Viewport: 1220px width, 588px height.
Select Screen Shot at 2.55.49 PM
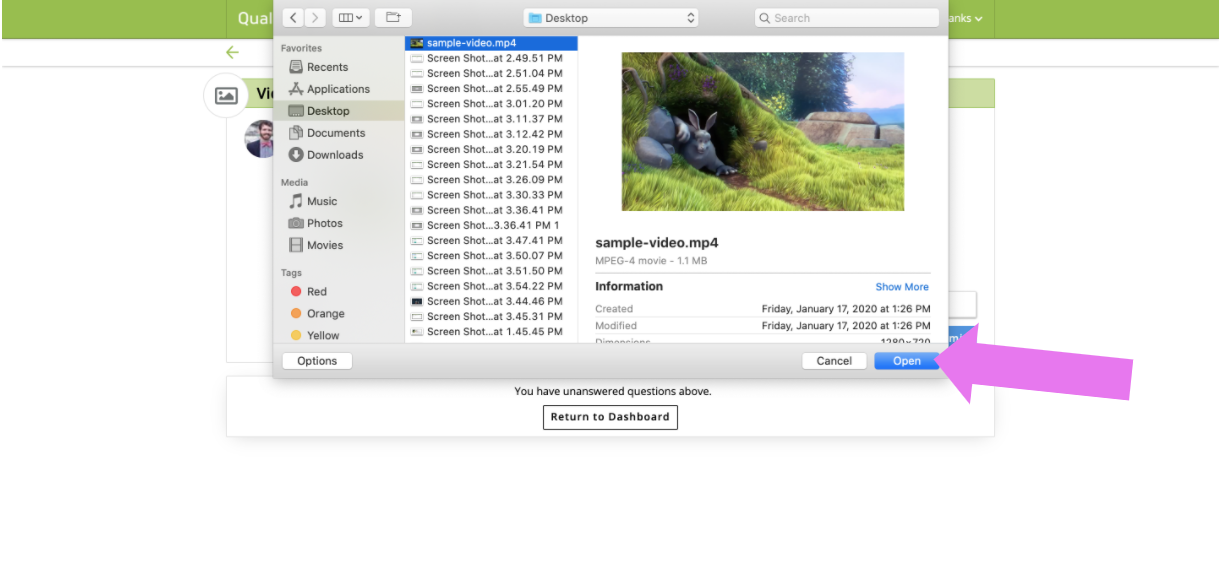click(491, 88)
